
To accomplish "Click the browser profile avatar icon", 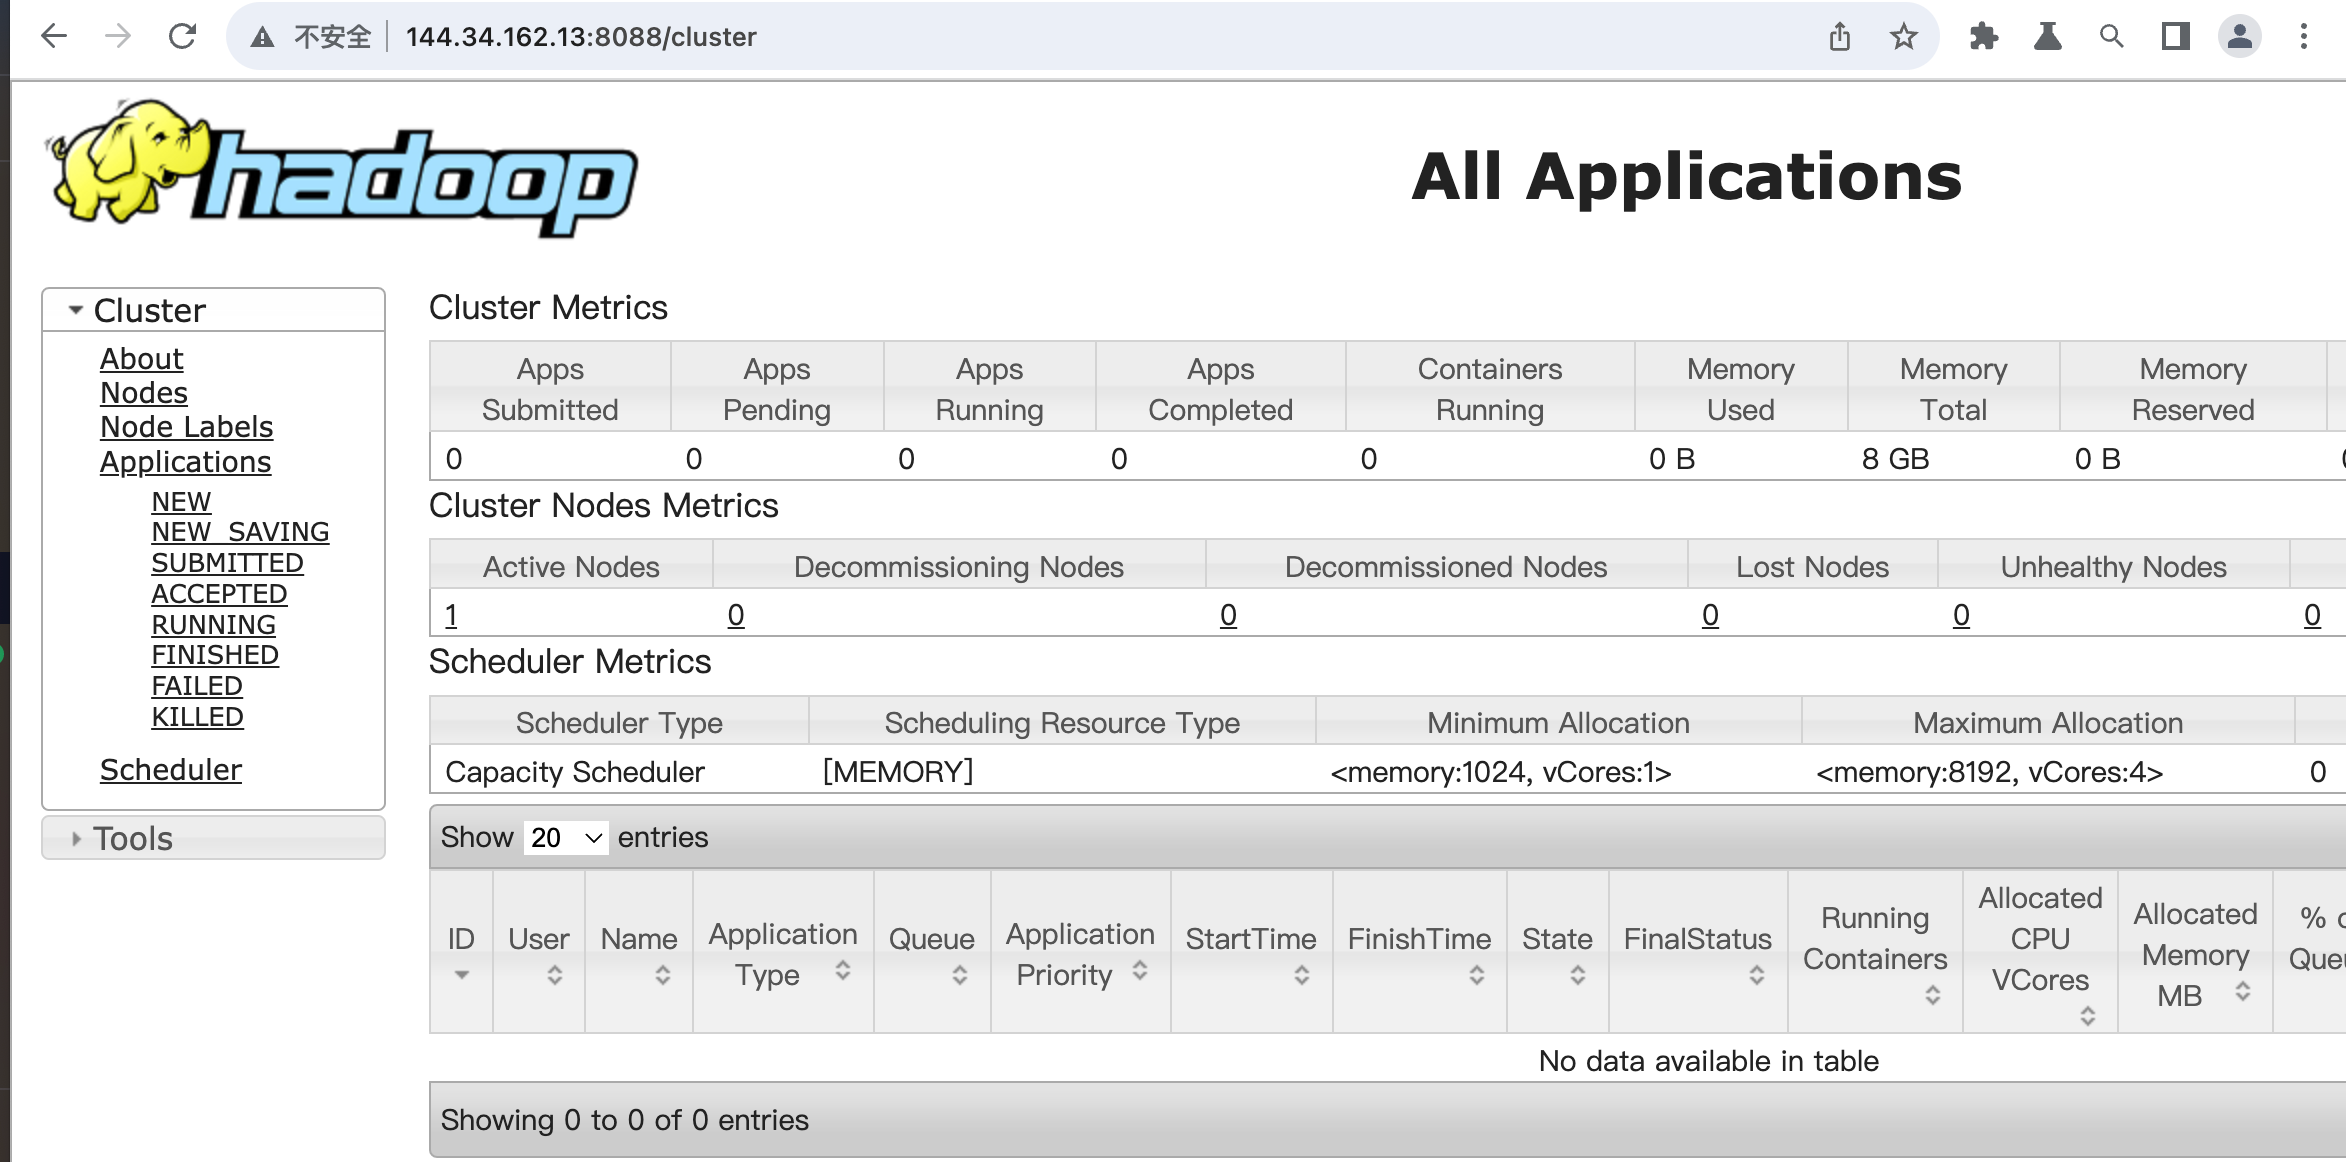I will pos(2239,36).
